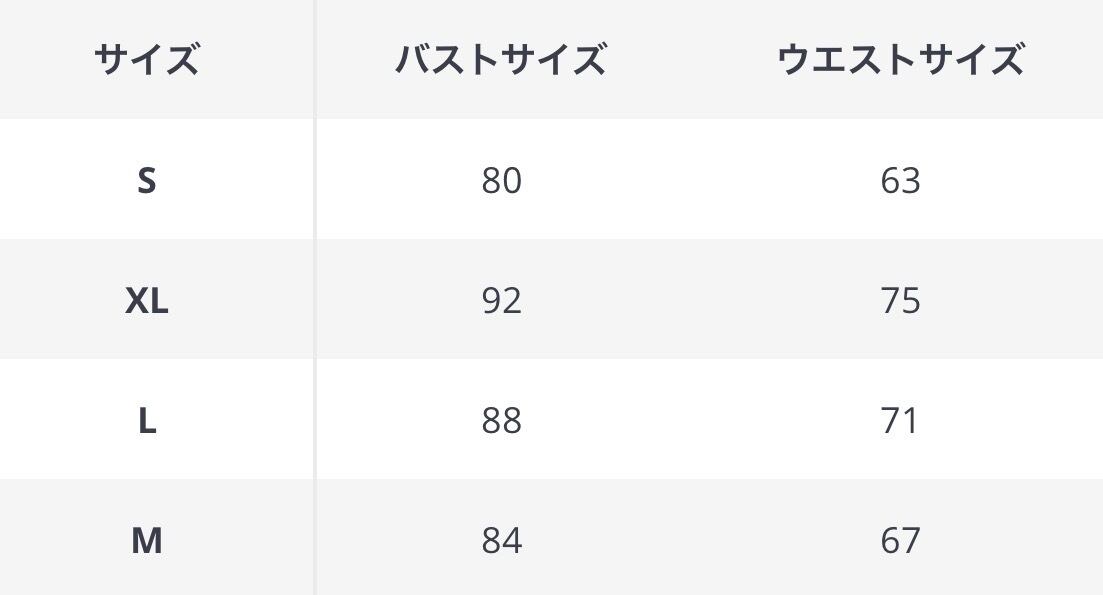Click the waist value 71
1103x595 pixels.
pyautogui.click(x=900, y=421)
